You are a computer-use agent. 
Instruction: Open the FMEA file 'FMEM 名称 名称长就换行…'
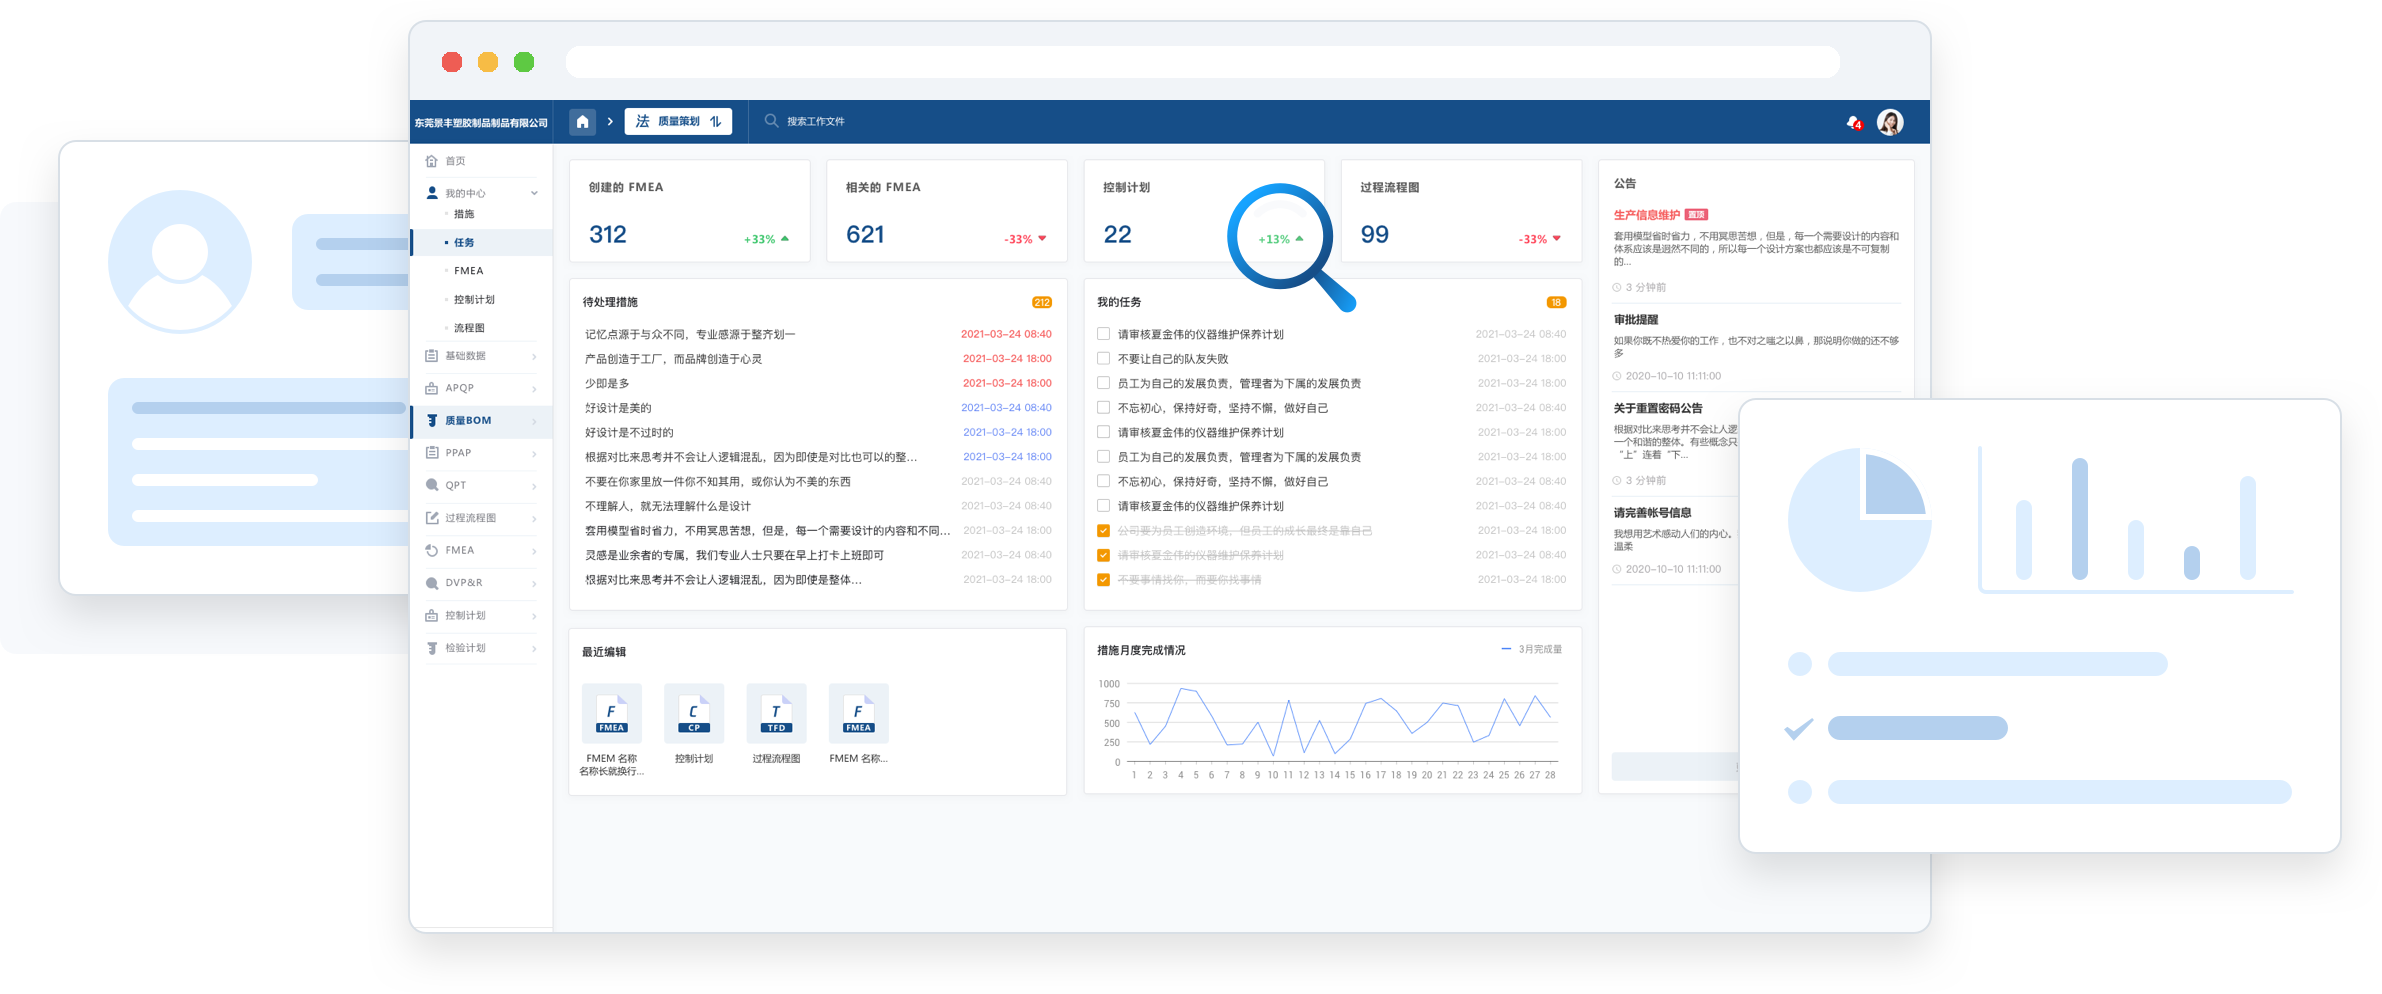click(x=611, y=714)
